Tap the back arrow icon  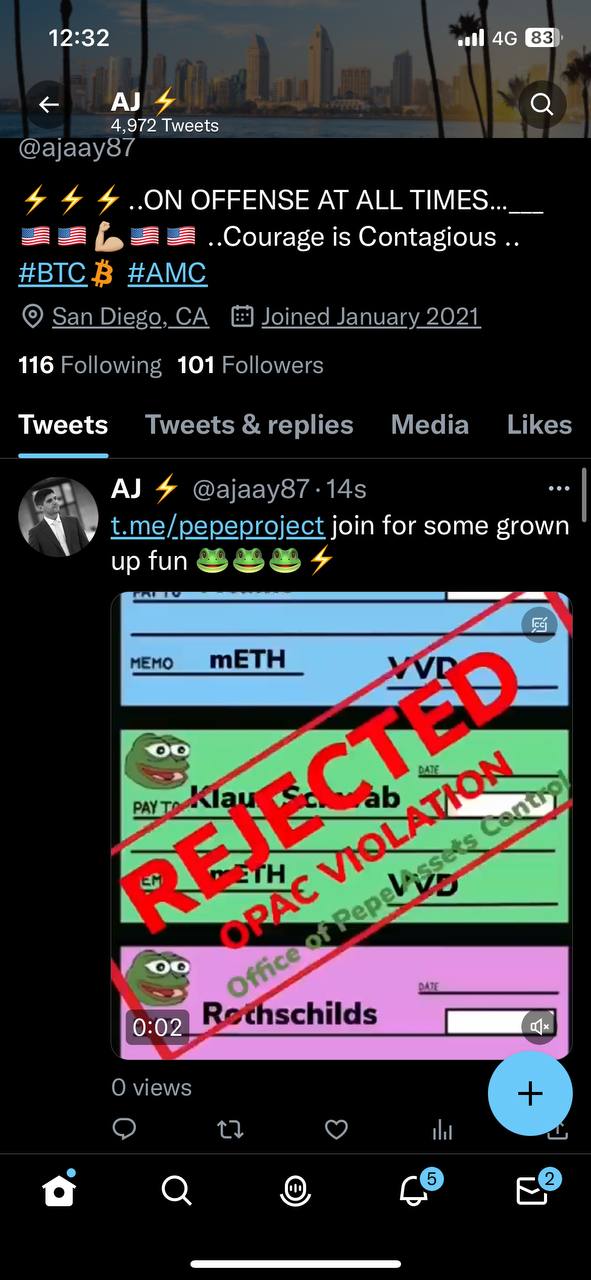click(x=48, y=104)
